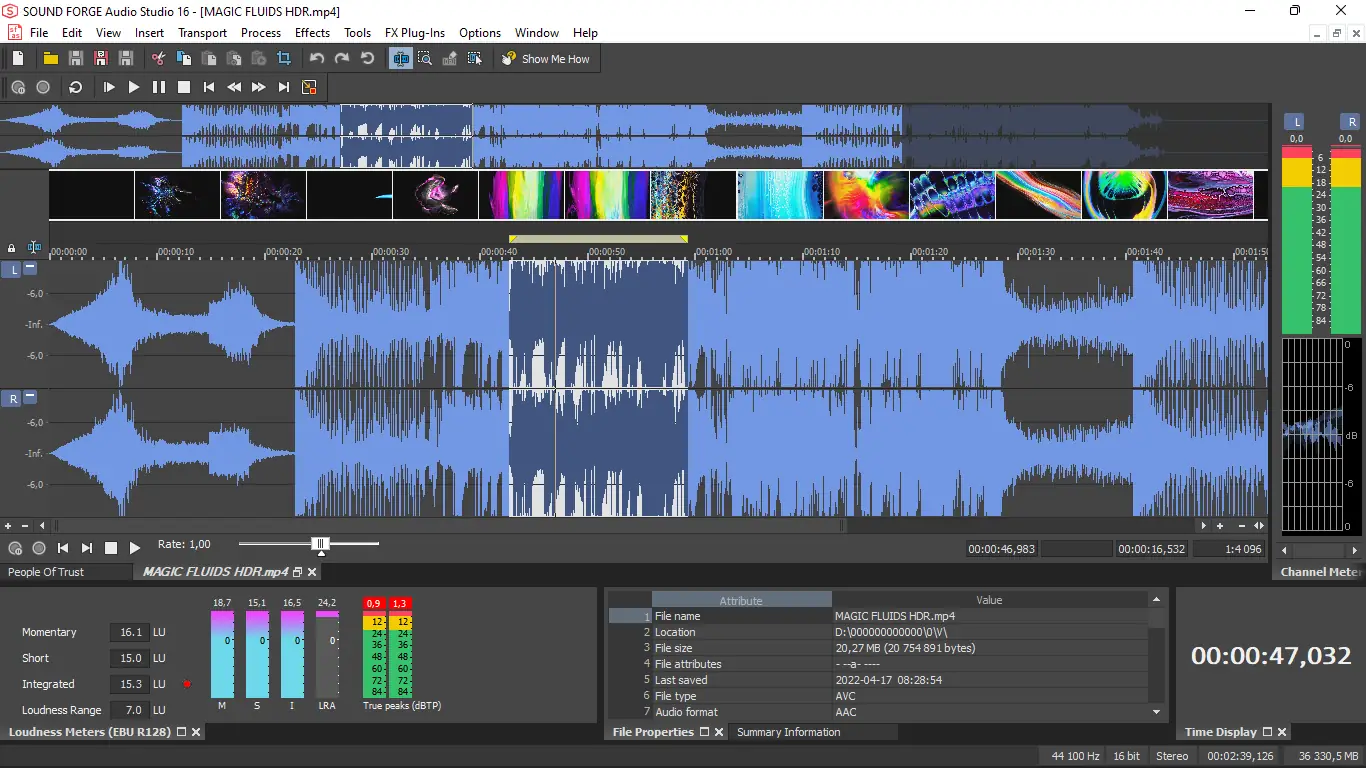Screen dimensions: 1366x768
Task: Select the Crop tool in toolbar
Action: click(284, 59)
